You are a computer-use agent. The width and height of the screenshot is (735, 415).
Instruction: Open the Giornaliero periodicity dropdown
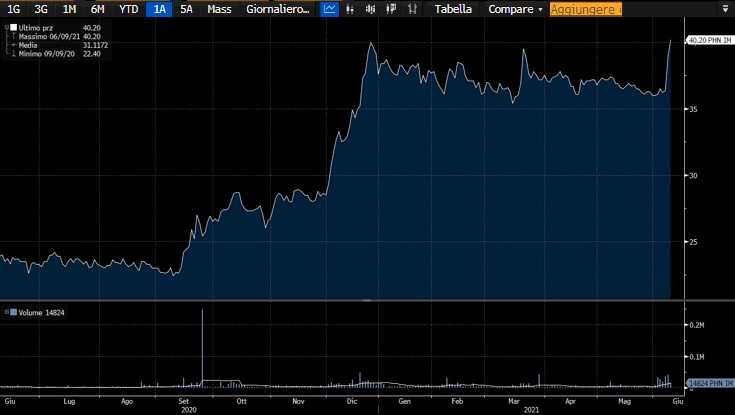pyautogui.click(x=278, y=9)
